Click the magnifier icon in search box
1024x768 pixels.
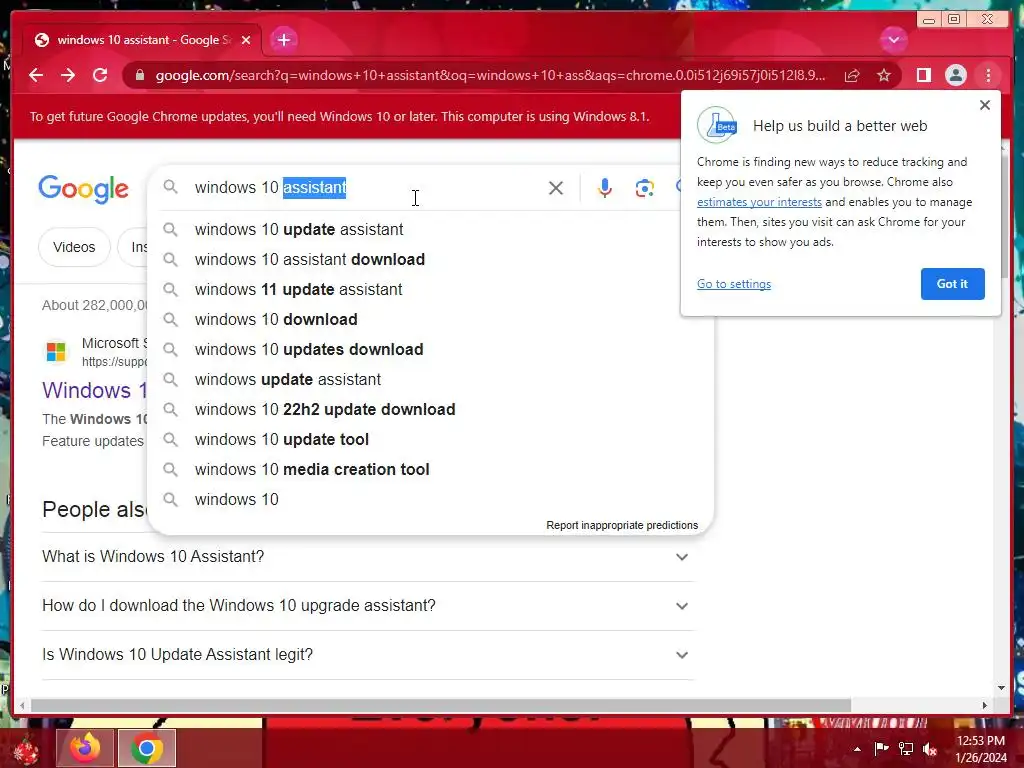point(170,187)
